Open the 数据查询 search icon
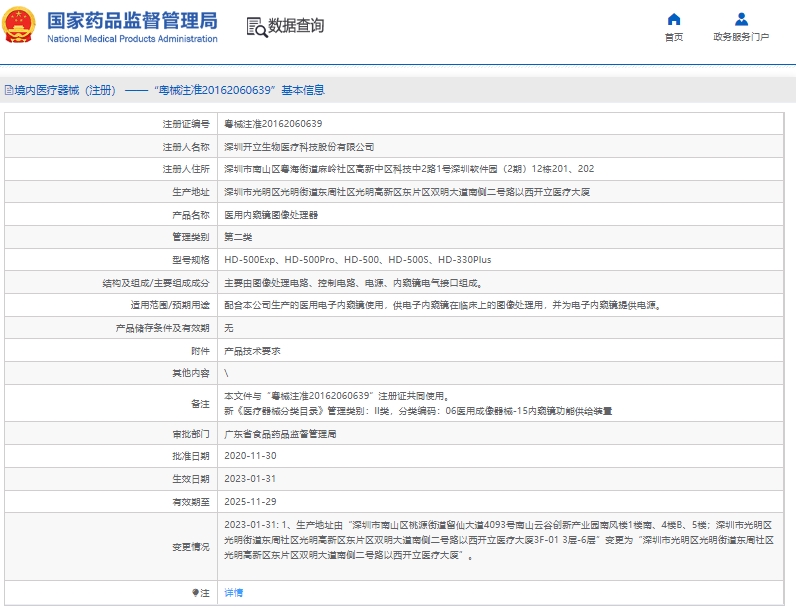The height and width of the screenshot is (610, 796). pyautogui.click(x=256, y=27)
